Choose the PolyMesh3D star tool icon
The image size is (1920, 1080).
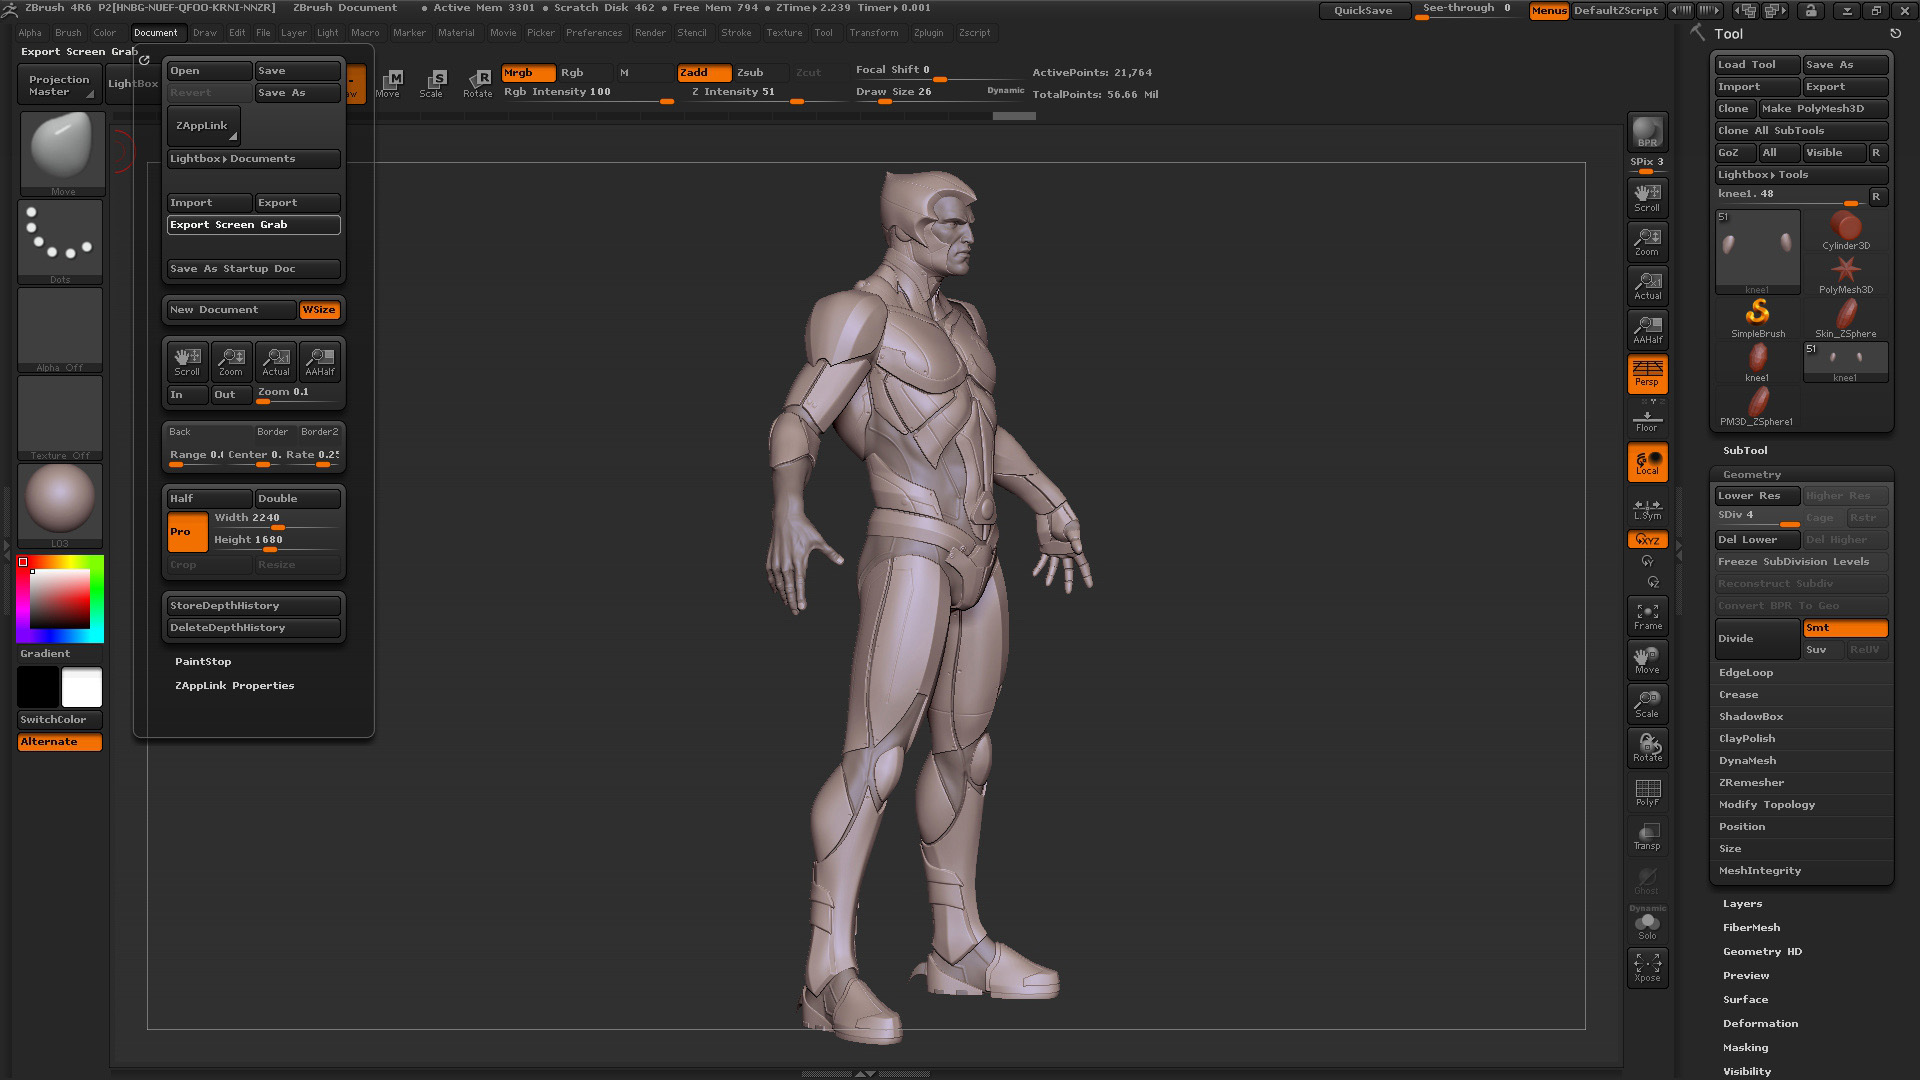[x=1845, y=274]
